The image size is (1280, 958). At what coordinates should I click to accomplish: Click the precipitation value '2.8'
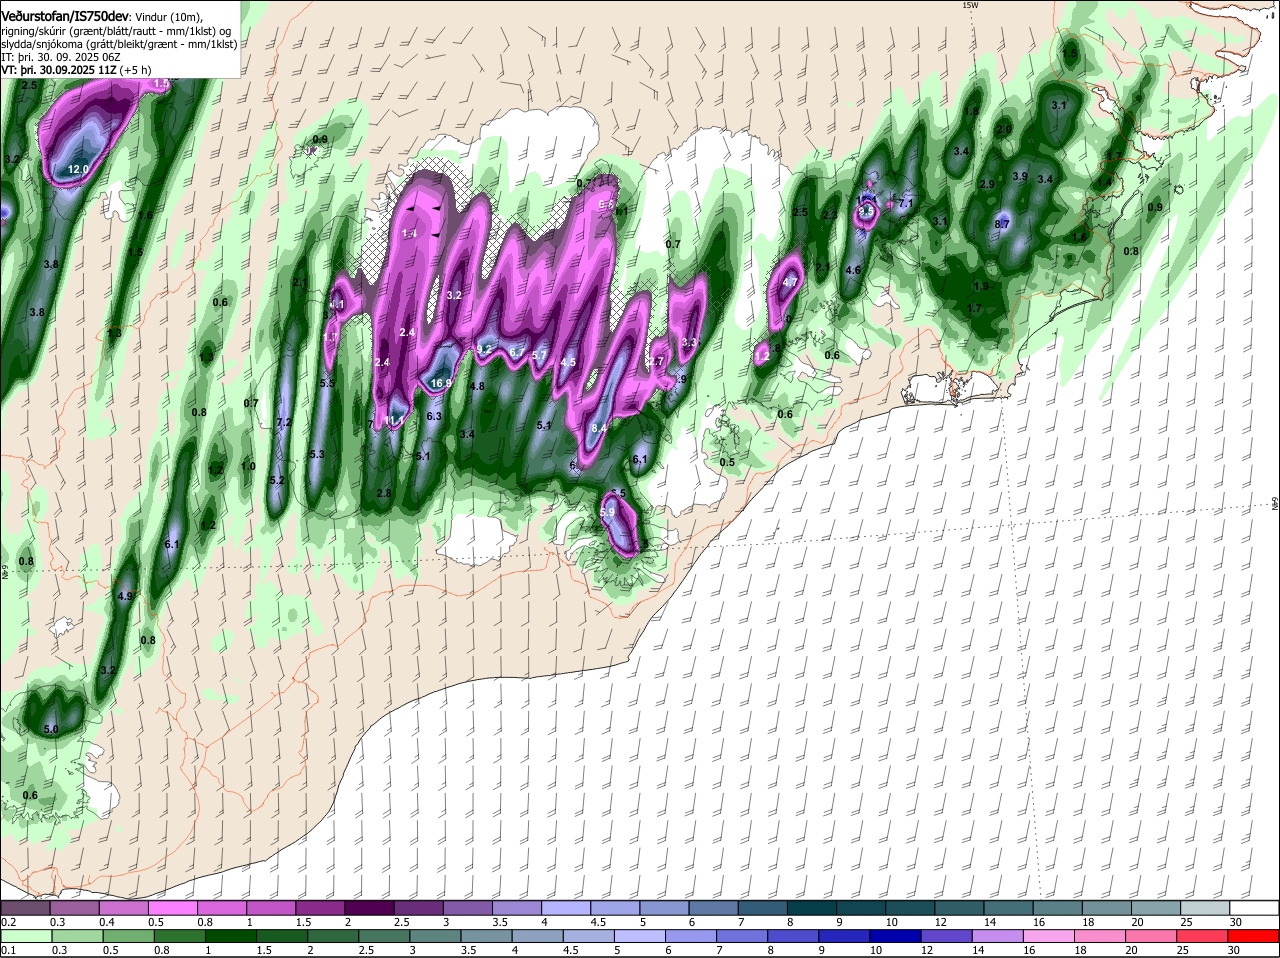384,493
